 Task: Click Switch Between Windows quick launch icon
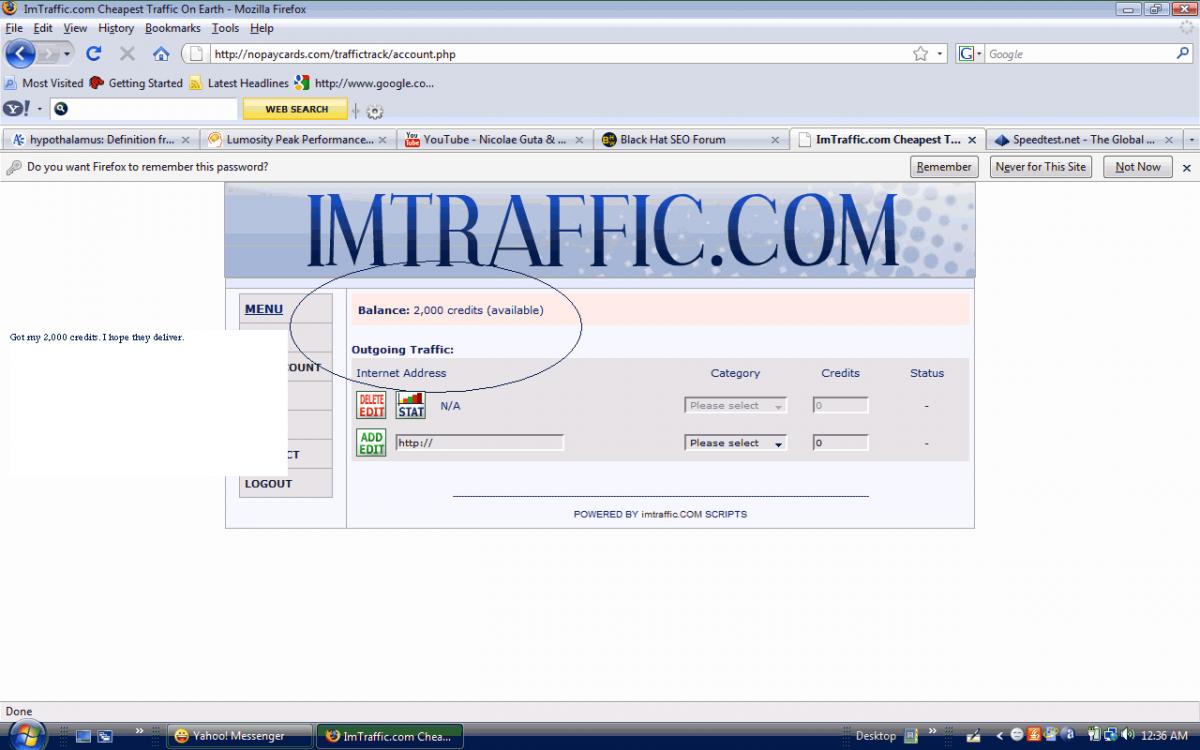[x=105, y=736]
